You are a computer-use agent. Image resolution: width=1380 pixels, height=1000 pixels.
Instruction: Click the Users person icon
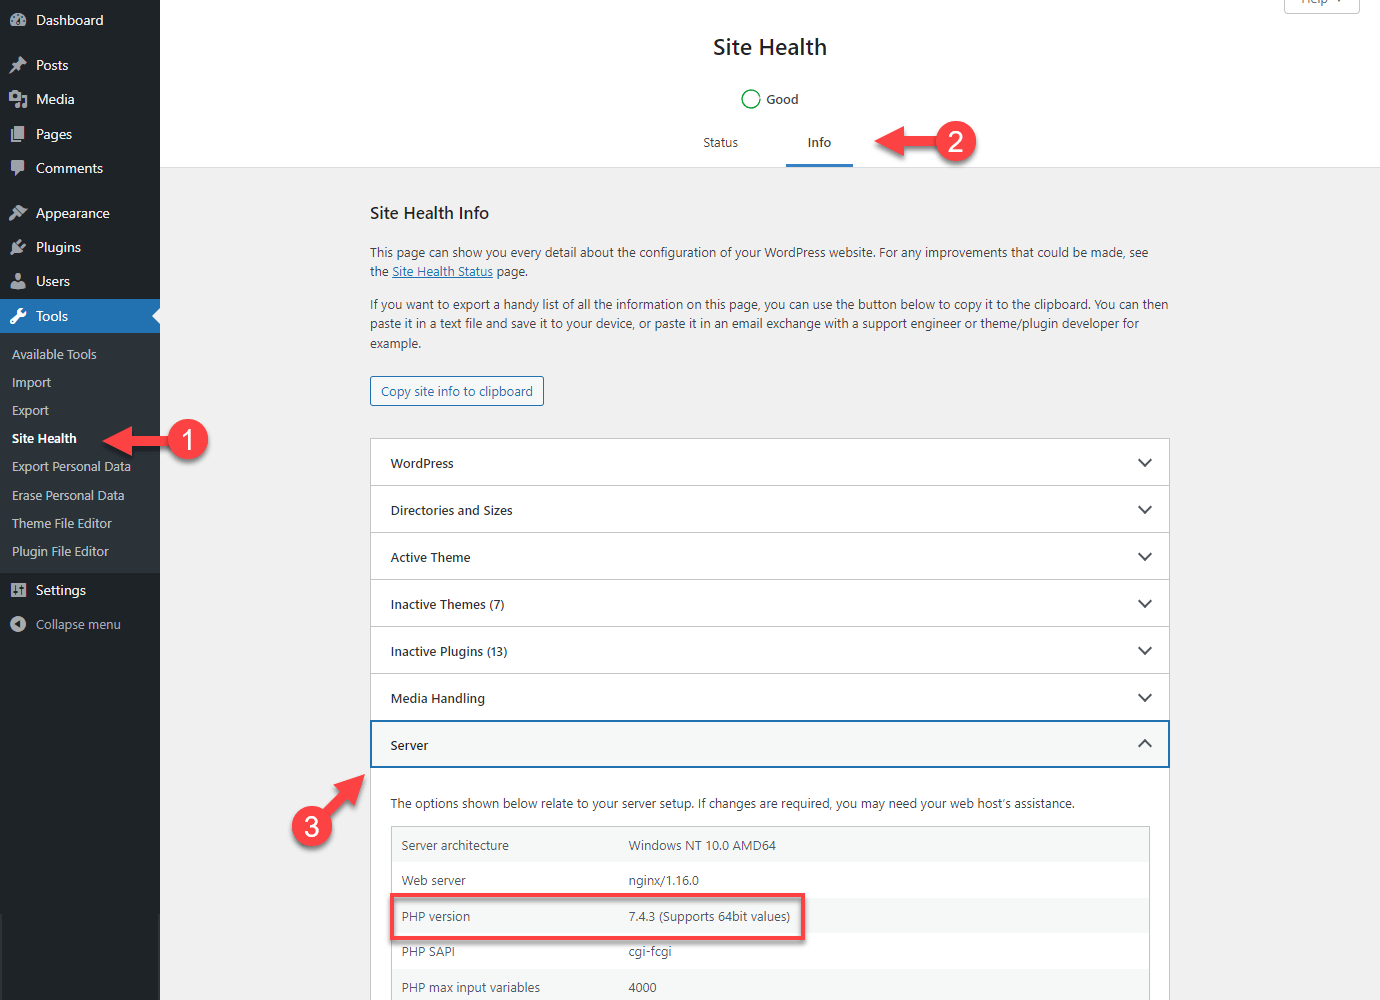point(18,281)
